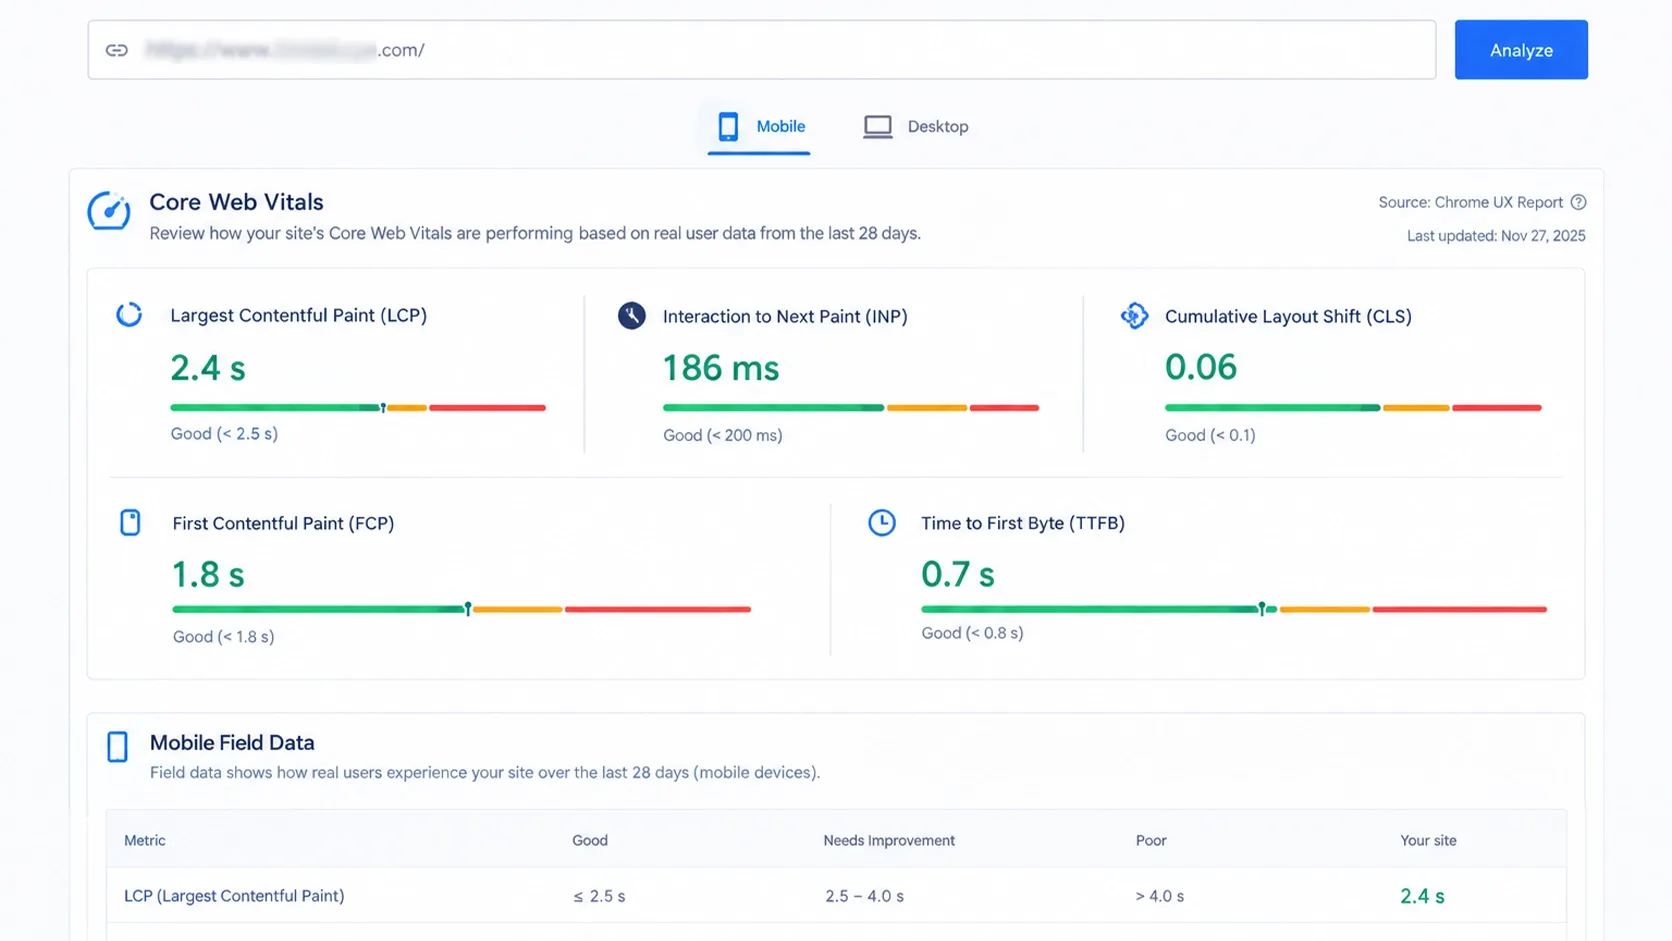Click Good (< 0.1) label
The height and width of the screenshot is (941, 1672).
coord(1210,435)
